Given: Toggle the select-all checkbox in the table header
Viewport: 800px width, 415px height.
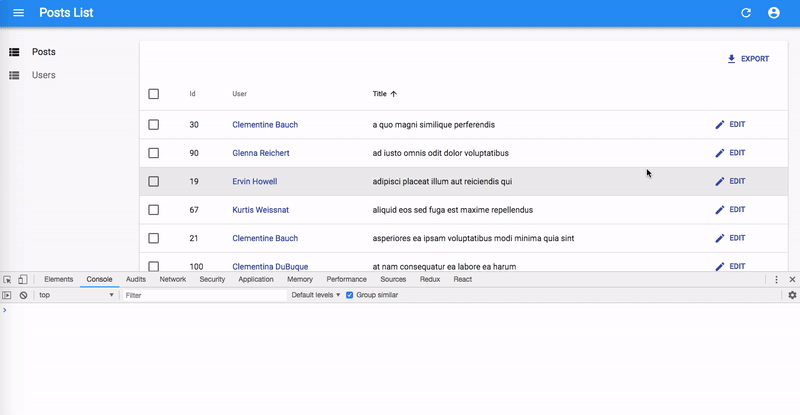Looking at the screenshot, I should click(153, 94).
